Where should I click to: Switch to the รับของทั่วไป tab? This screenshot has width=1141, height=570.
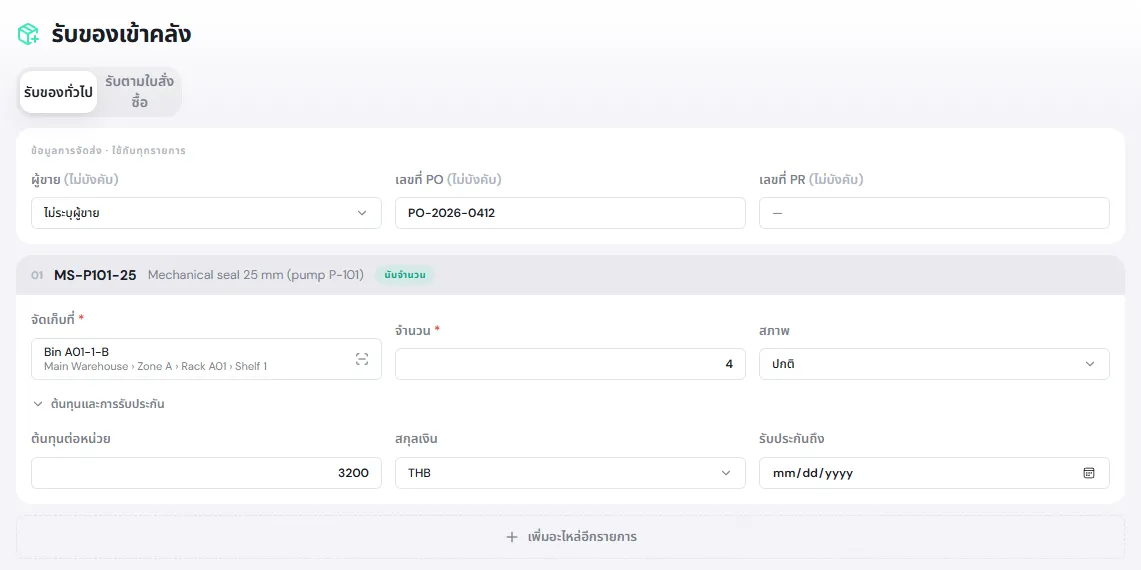(58, 92)
